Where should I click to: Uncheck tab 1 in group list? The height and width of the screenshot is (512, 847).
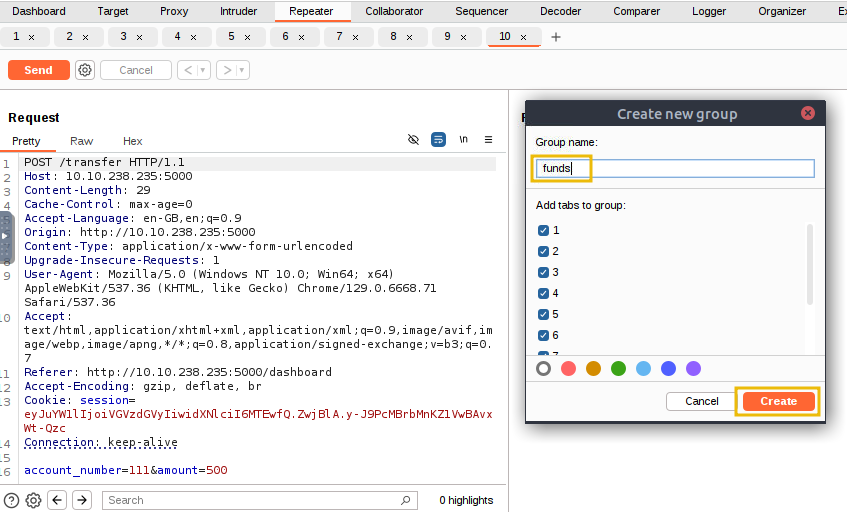pyautogui.click(x=543, y=231)
